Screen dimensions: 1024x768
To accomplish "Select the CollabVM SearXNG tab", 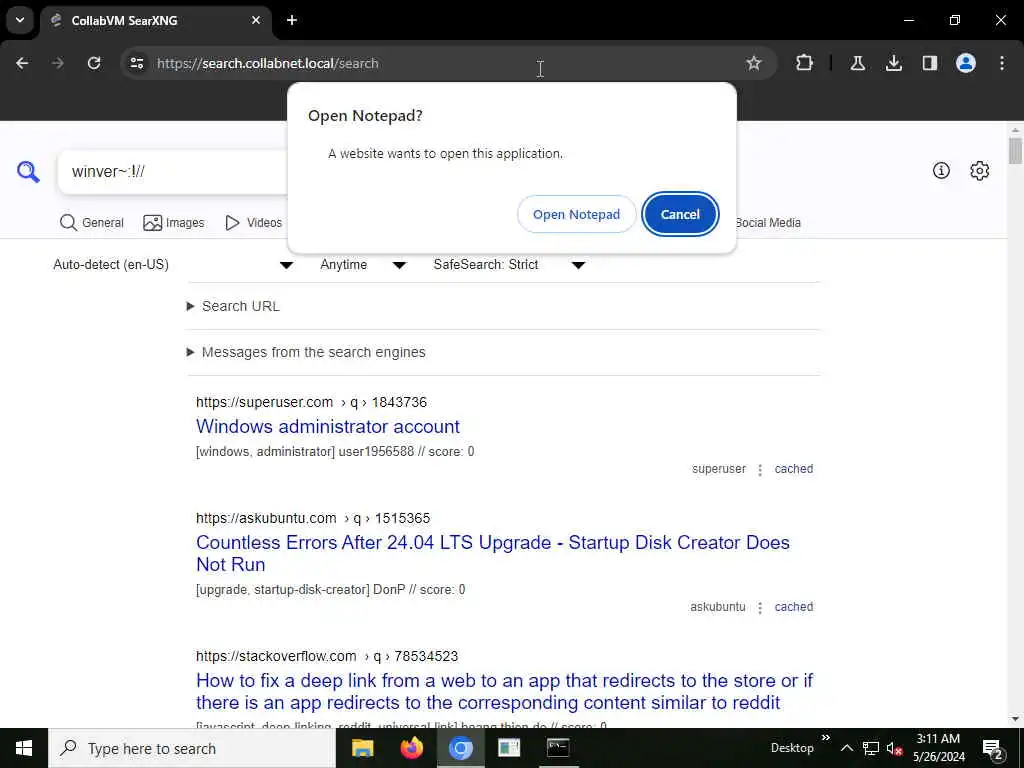I will coord(155,20).
